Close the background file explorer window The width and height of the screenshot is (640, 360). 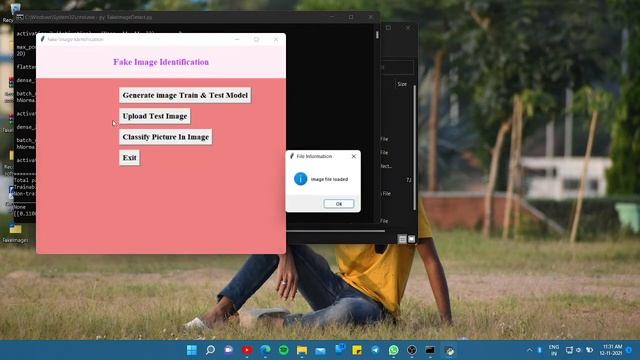point(408,28)
